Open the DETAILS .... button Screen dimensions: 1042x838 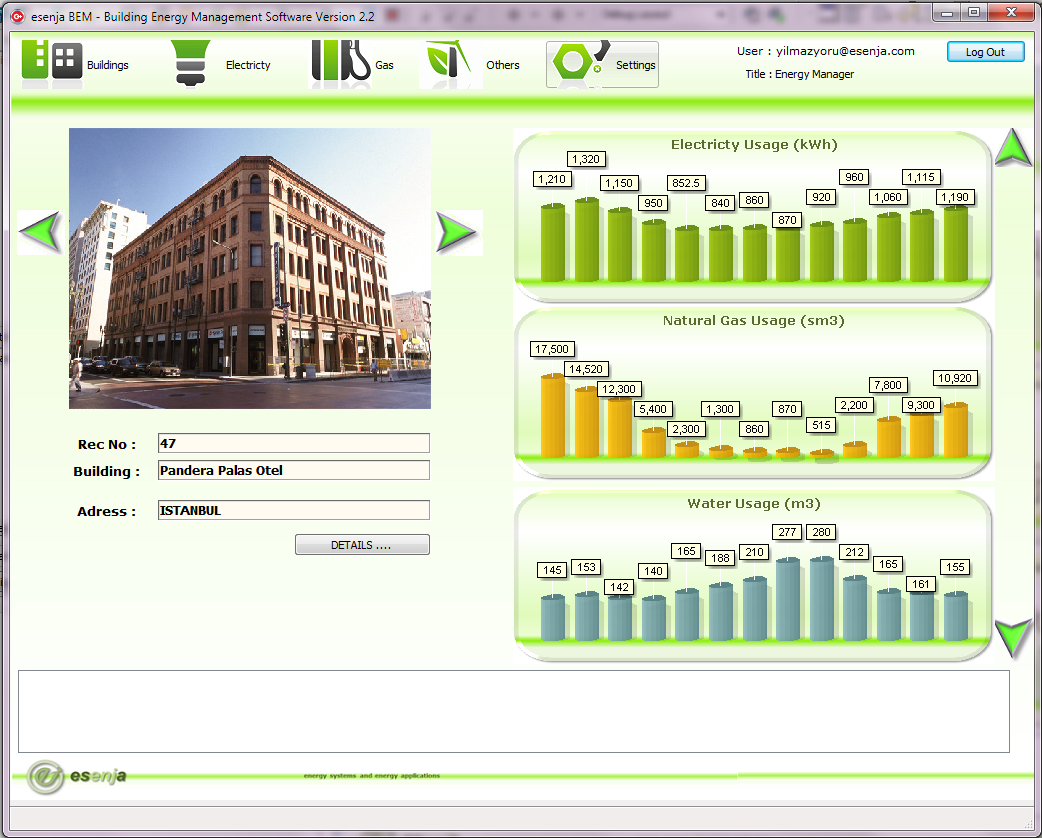tap(362, 545)
